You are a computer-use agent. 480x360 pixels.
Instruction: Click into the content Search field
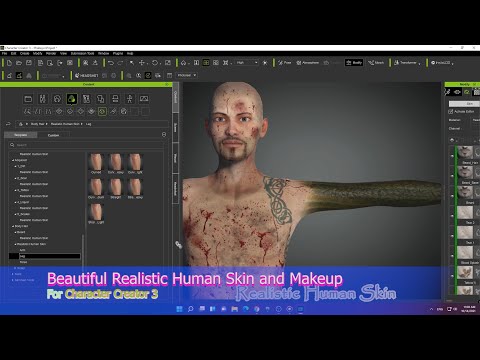pyautogui.click(x=86, y=145)
